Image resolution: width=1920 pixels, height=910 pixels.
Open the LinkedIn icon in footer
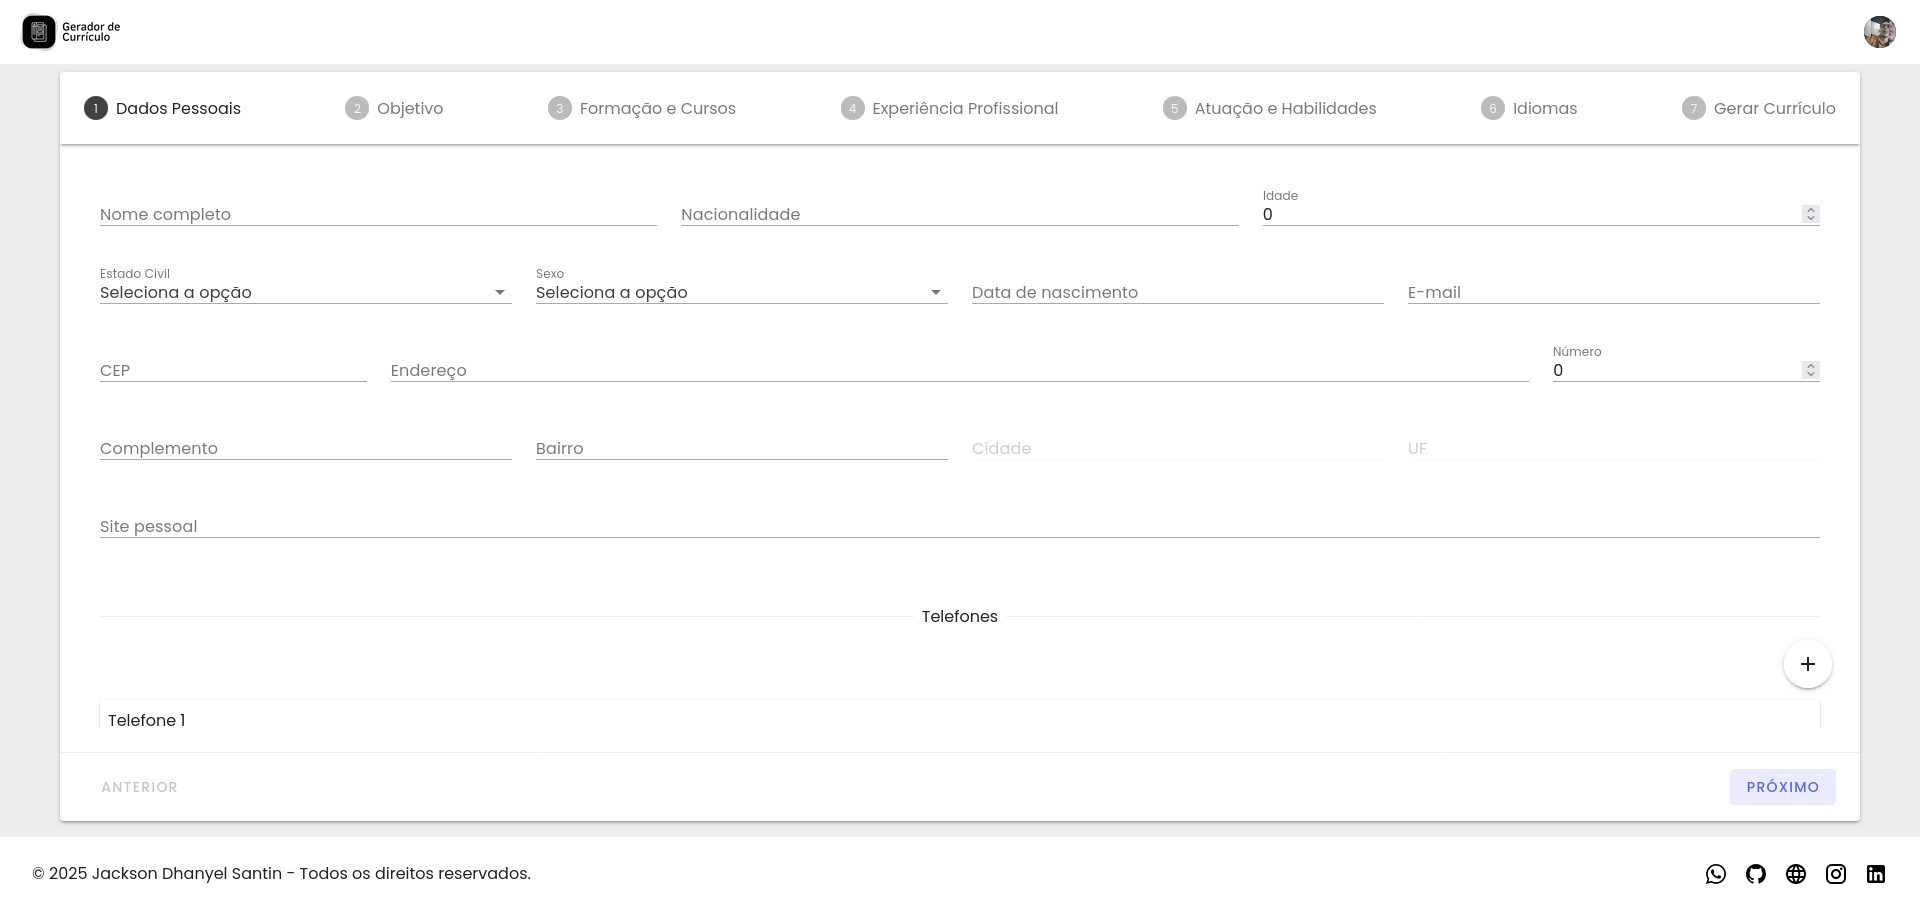pyautogui.click(x=1876, y=874)
